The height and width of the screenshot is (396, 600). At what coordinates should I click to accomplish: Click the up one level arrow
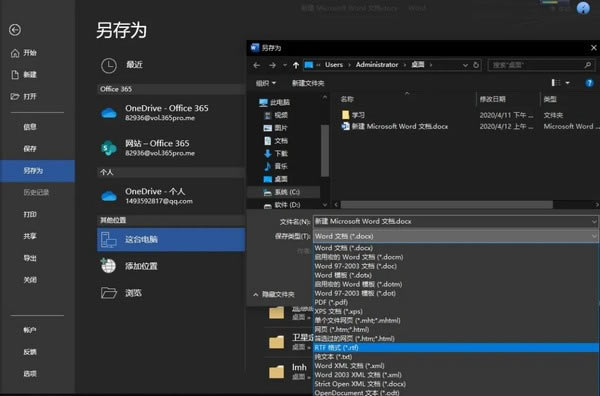[296, 65]
